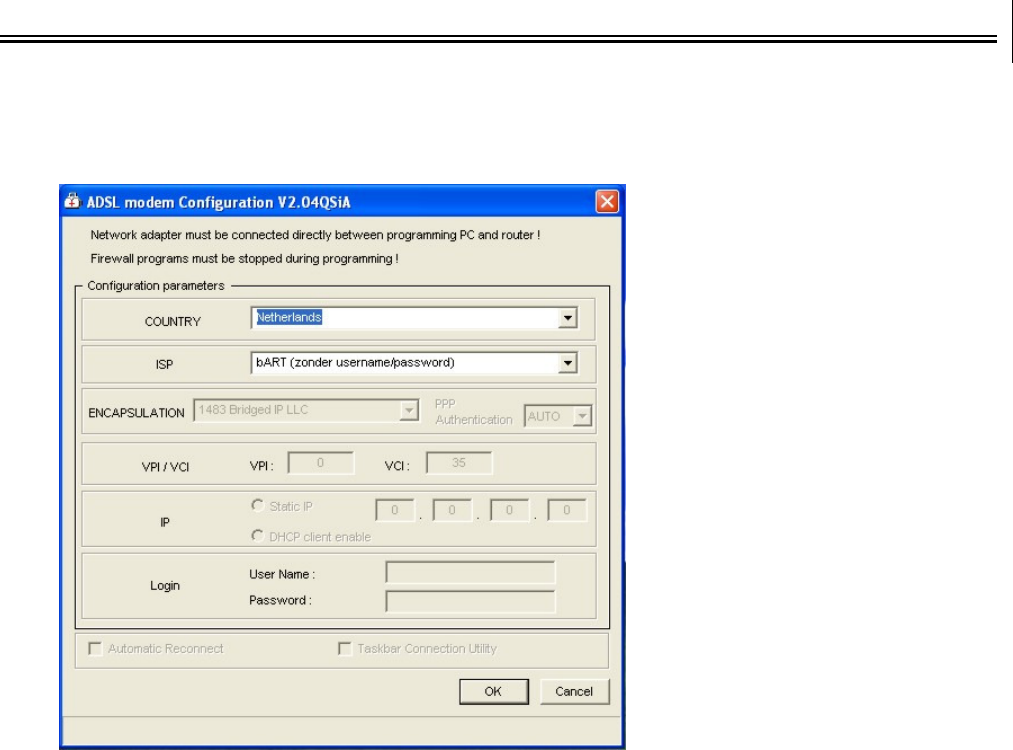Click the bART ISP combo box text
Screen dimensions: 1013x750
tap(355, 362)
